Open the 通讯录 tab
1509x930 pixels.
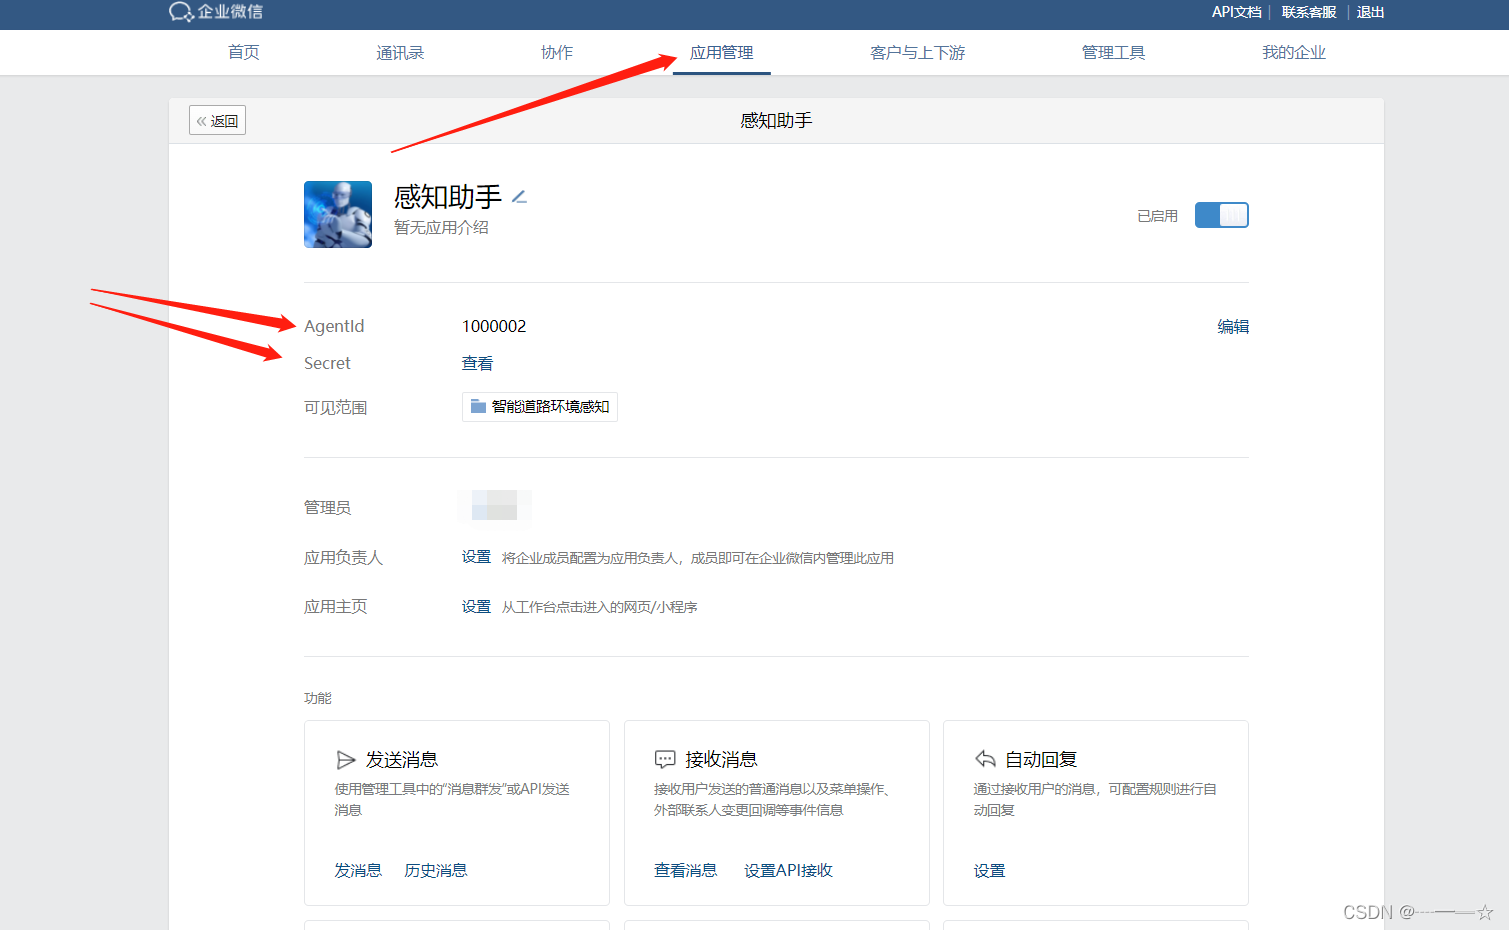[400, 53]
